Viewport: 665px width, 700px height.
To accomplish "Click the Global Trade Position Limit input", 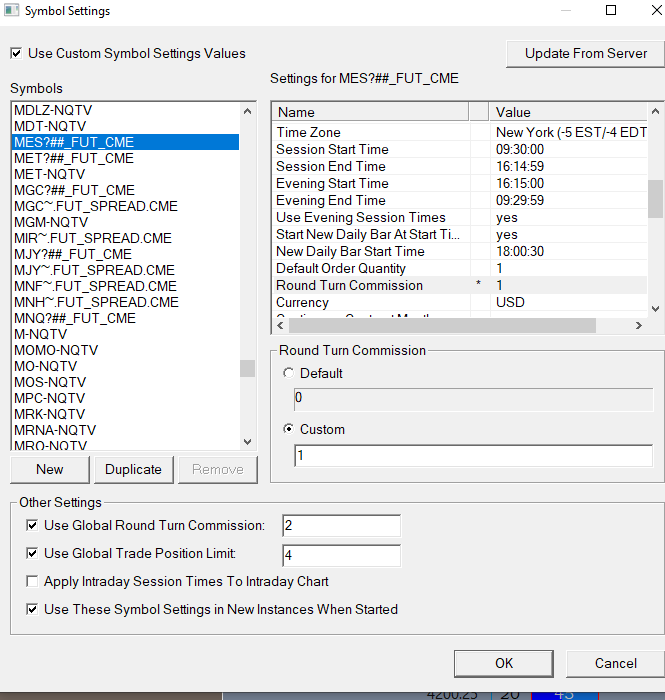I will (341, 555).
